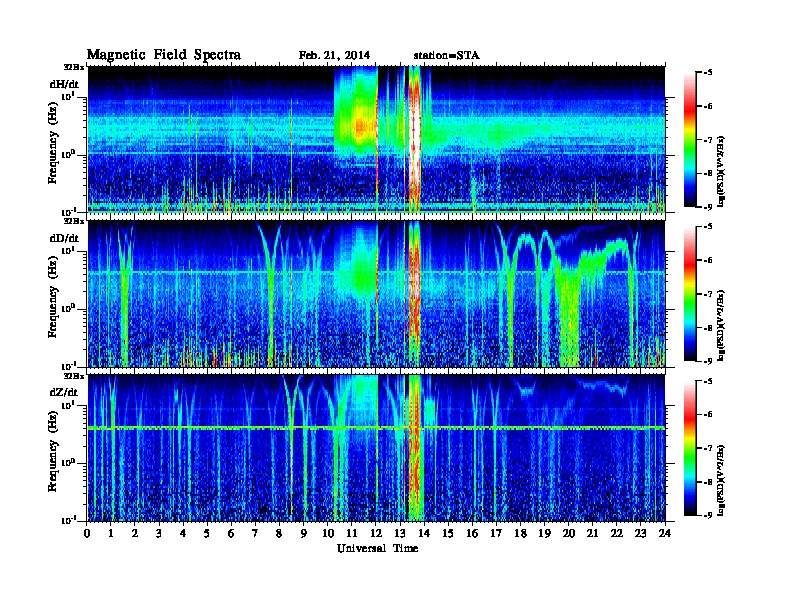Click the "Universal Time" axis title
This screenshot has width=792, height=612.
pyautogui.click(x=377, y=548)
